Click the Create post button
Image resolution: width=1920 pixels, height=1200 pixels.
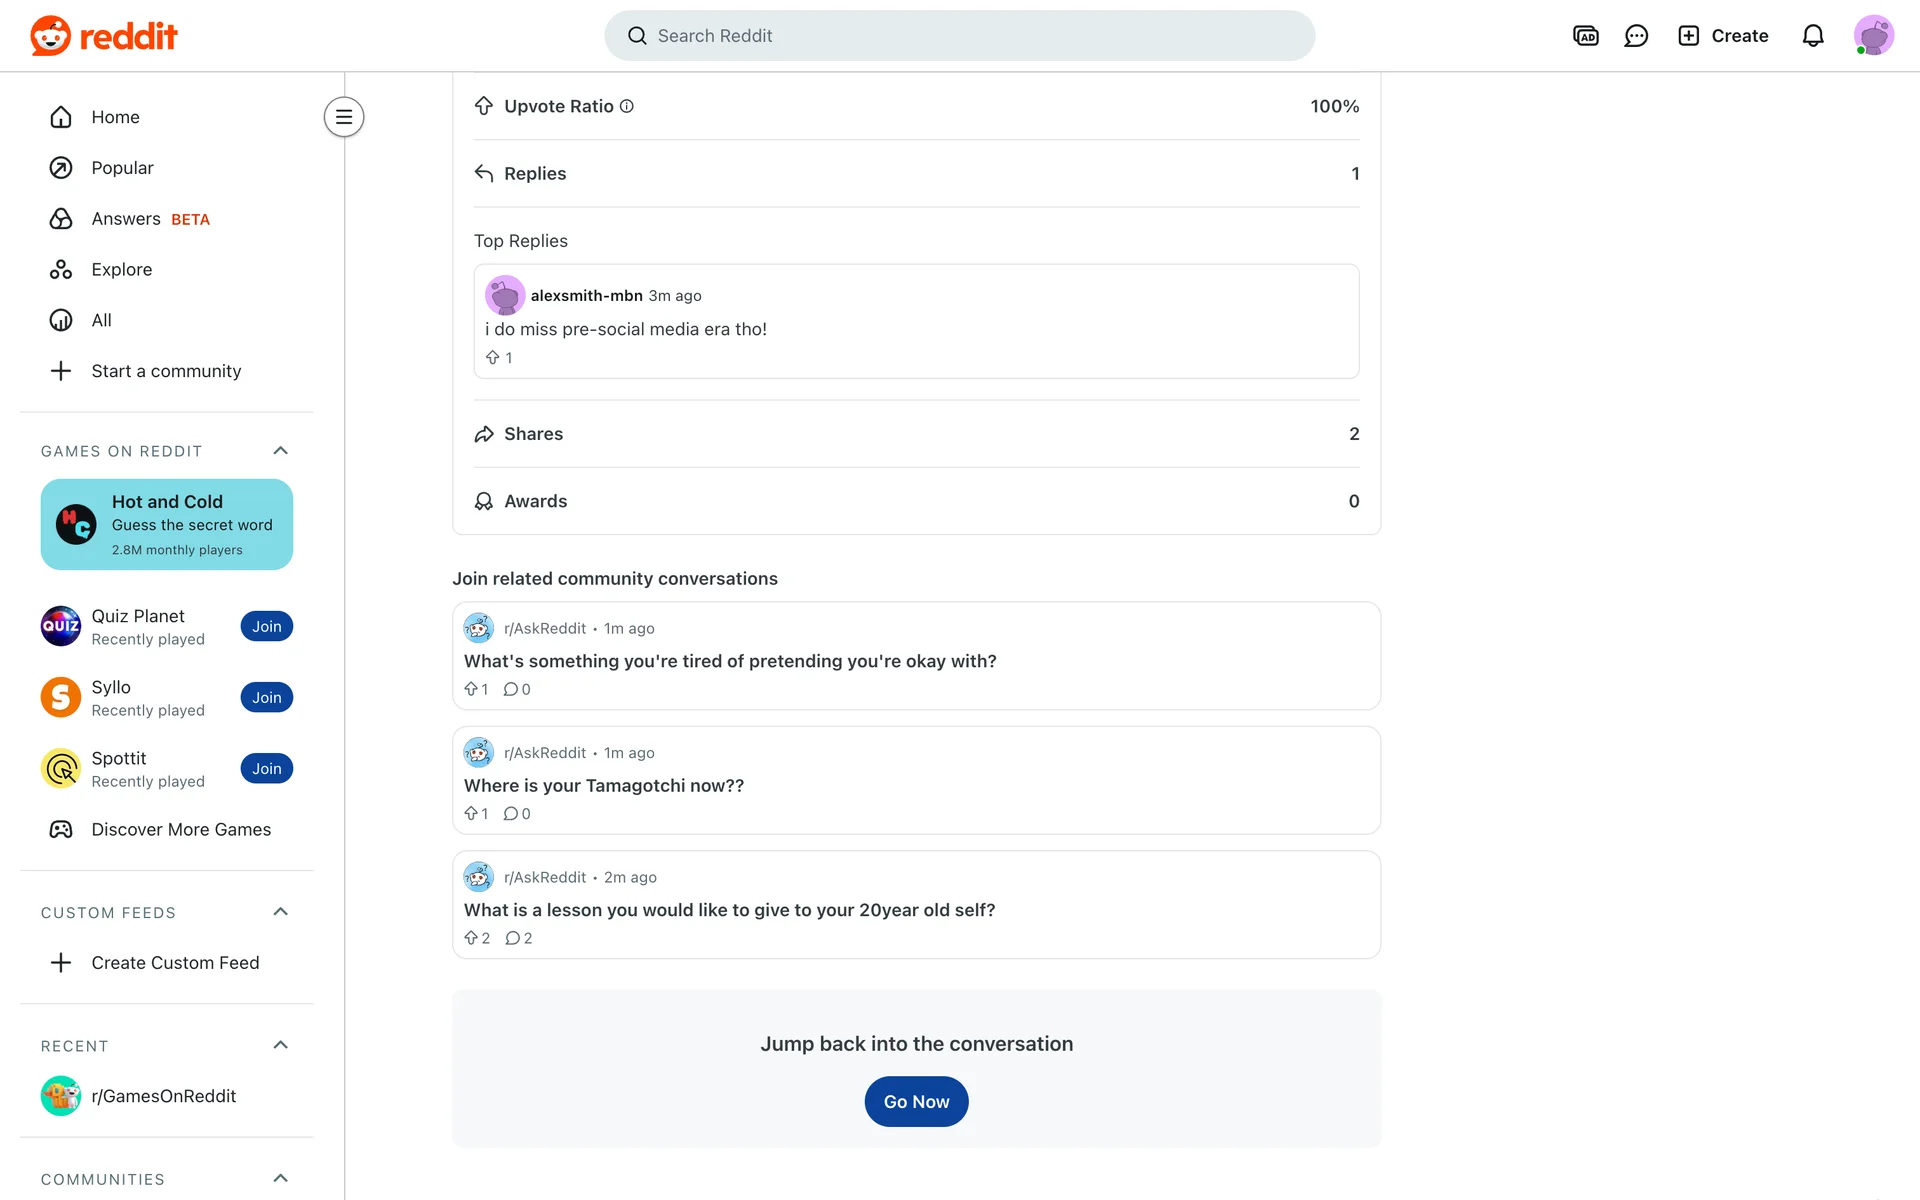[1723, 36]
